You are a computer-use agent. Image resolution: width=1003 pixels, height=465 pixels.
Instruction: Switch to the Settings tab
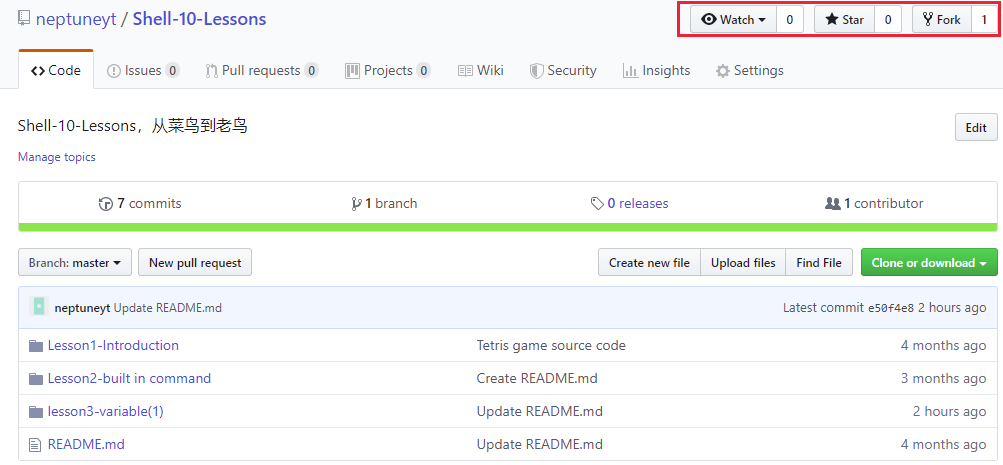[x=750, y=70]
